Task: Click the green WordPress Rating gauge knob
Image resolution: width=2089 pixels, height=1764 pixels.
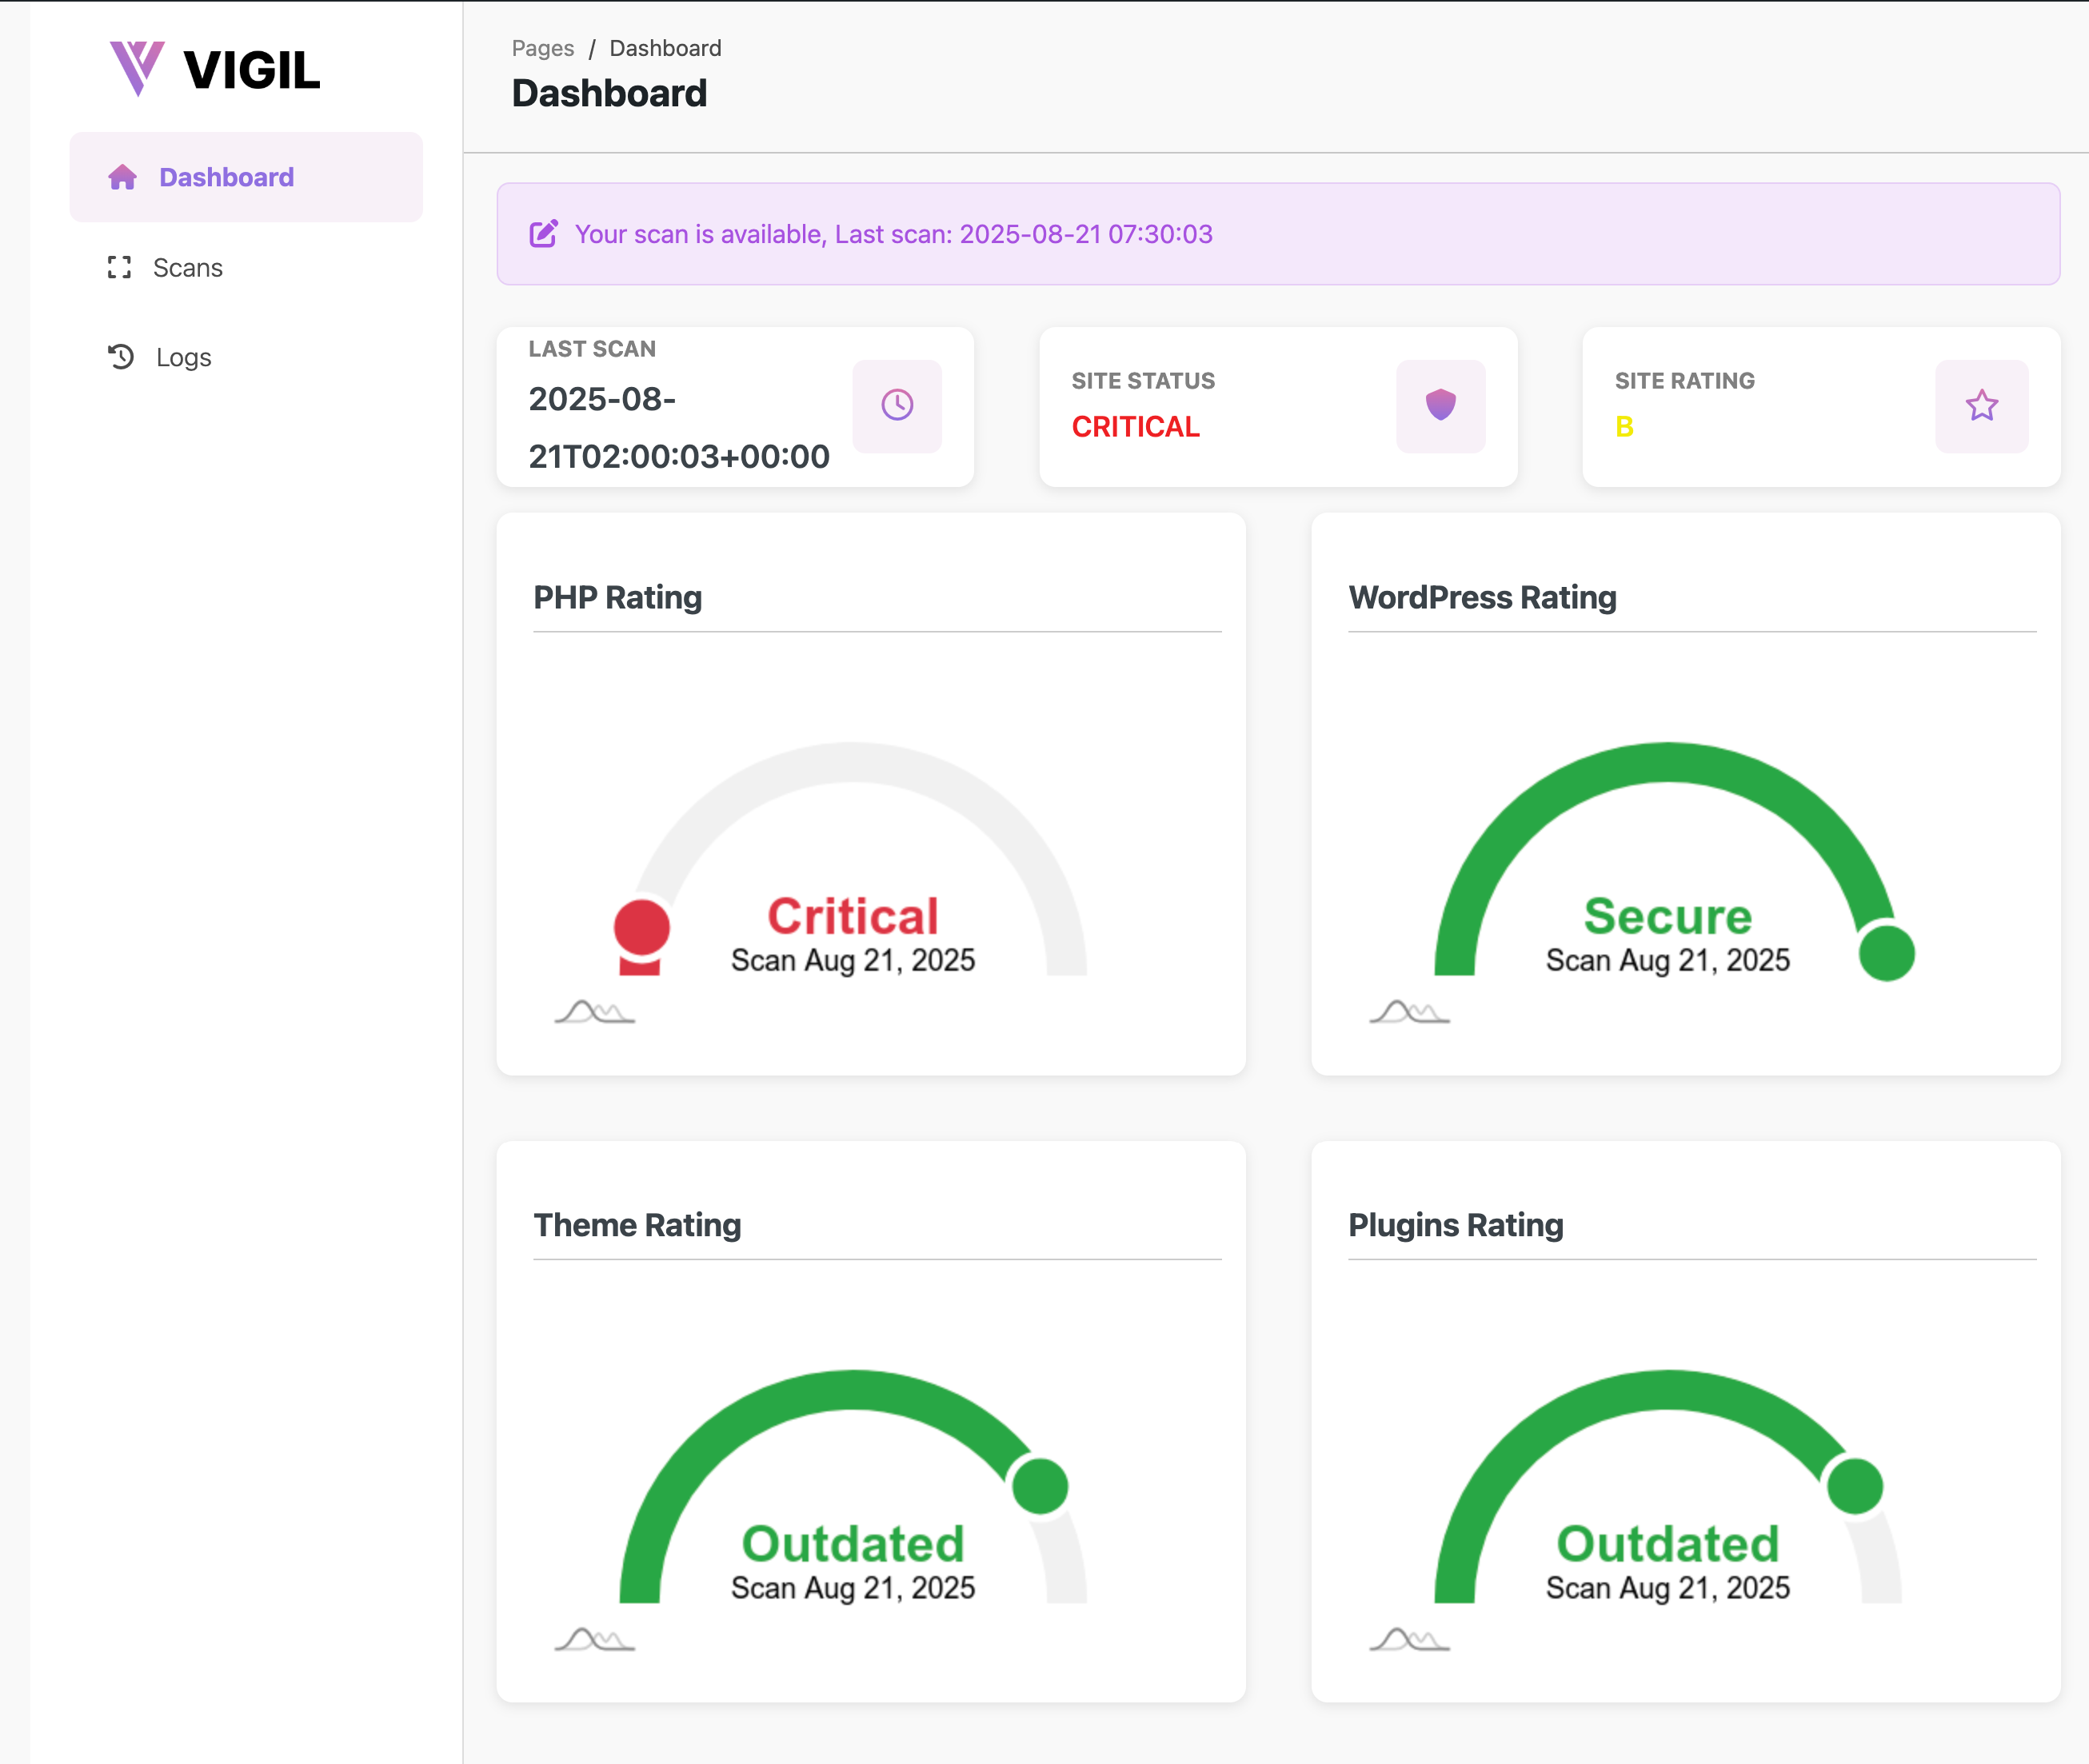Action: pyautogui.click(x=1886, y=952)
